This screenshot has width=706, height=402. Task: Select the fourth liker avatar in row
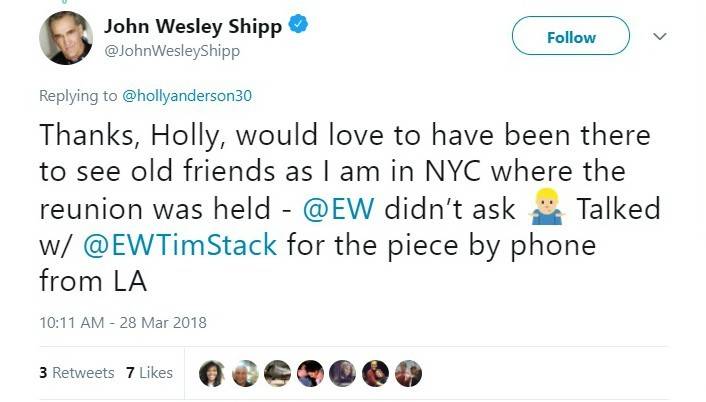pyautogui.click(x=310, y=373)
